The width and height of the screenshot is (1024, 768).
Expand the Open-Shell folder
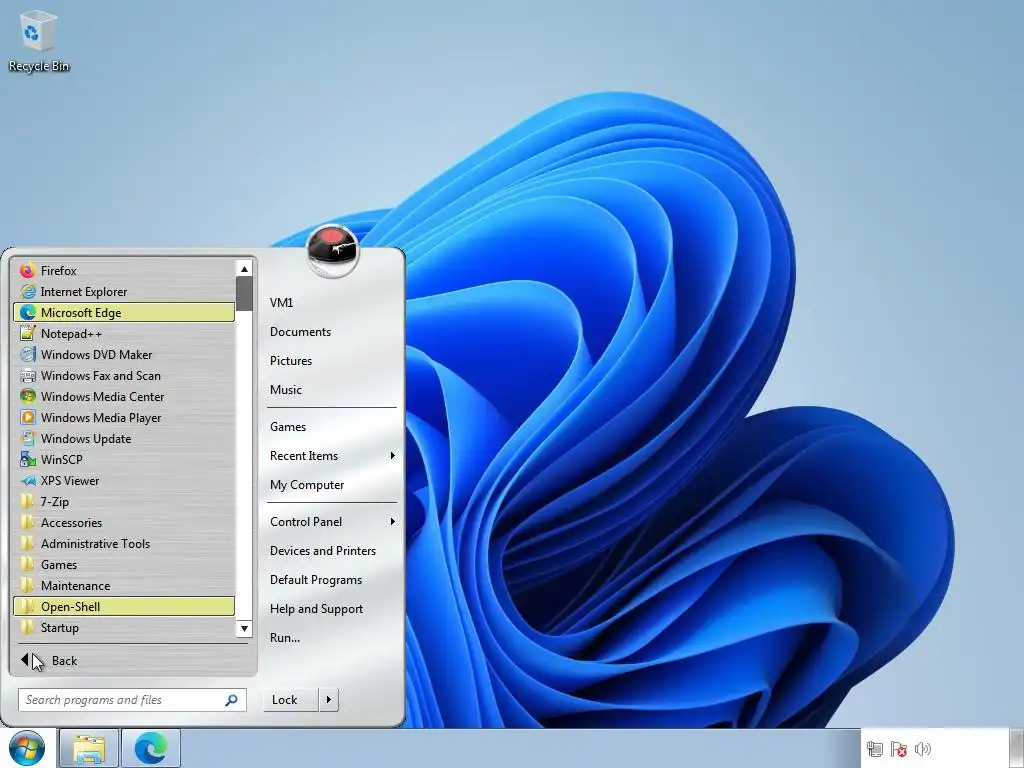click(x=124, y=607)
